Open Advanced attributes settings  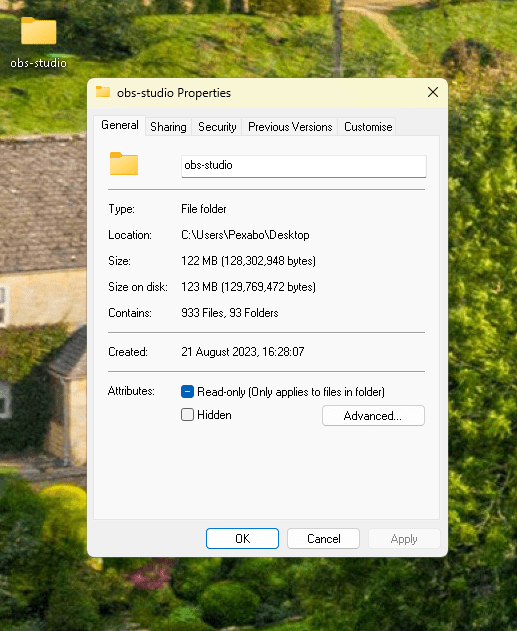pyautogui.click(x=373, y=416)
